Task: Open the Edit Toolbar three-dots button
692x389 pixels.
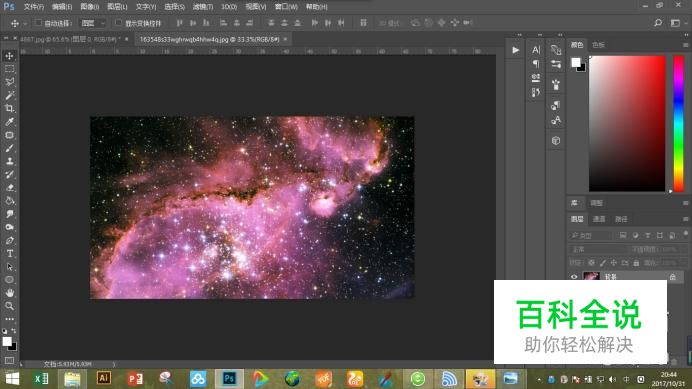Action: coord(9,319)
